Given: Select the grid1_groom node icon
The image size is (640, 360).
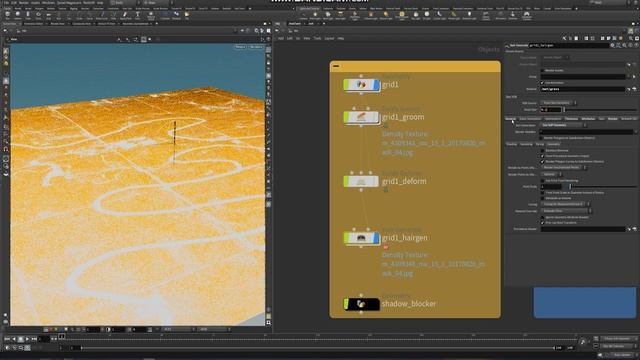Looking at the screenshot, I should (361, 117).
